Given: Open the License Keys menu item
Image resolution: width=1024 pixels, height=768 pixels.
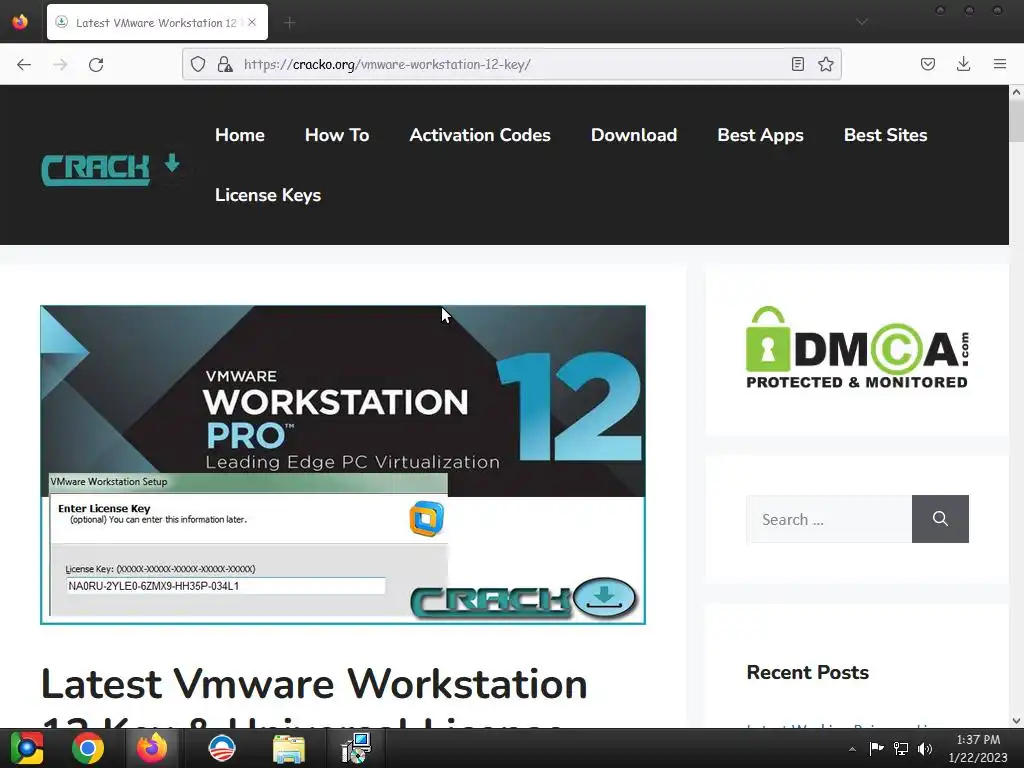Looking at the screenshot, I should [268, 195].
